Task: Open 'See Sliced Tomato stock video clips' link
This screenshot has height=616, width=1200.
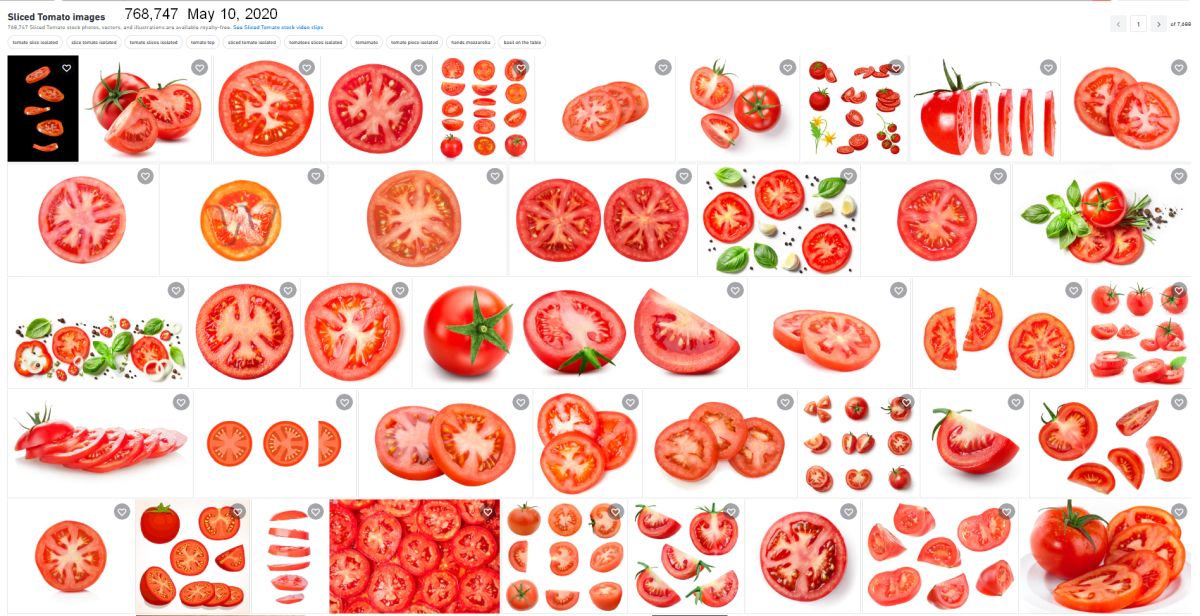Action: click(279, 27)
